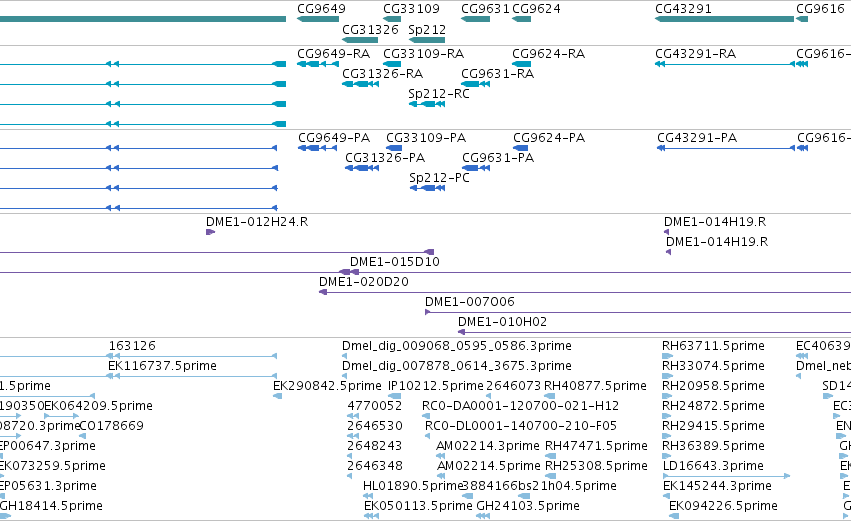Select the Sp212 gene label
The height and width of the screenshot is (521, 851).
click(x=427, y=29)
